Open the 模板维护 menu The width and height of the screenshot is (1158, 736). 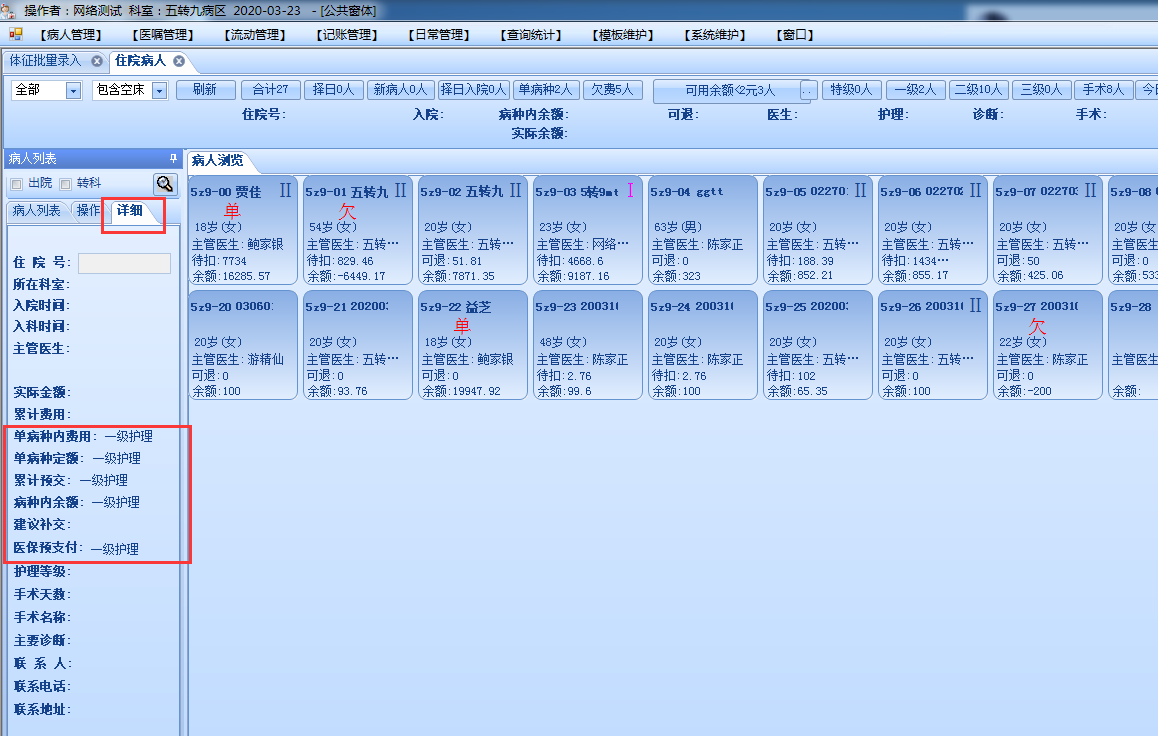coord(623,35)
